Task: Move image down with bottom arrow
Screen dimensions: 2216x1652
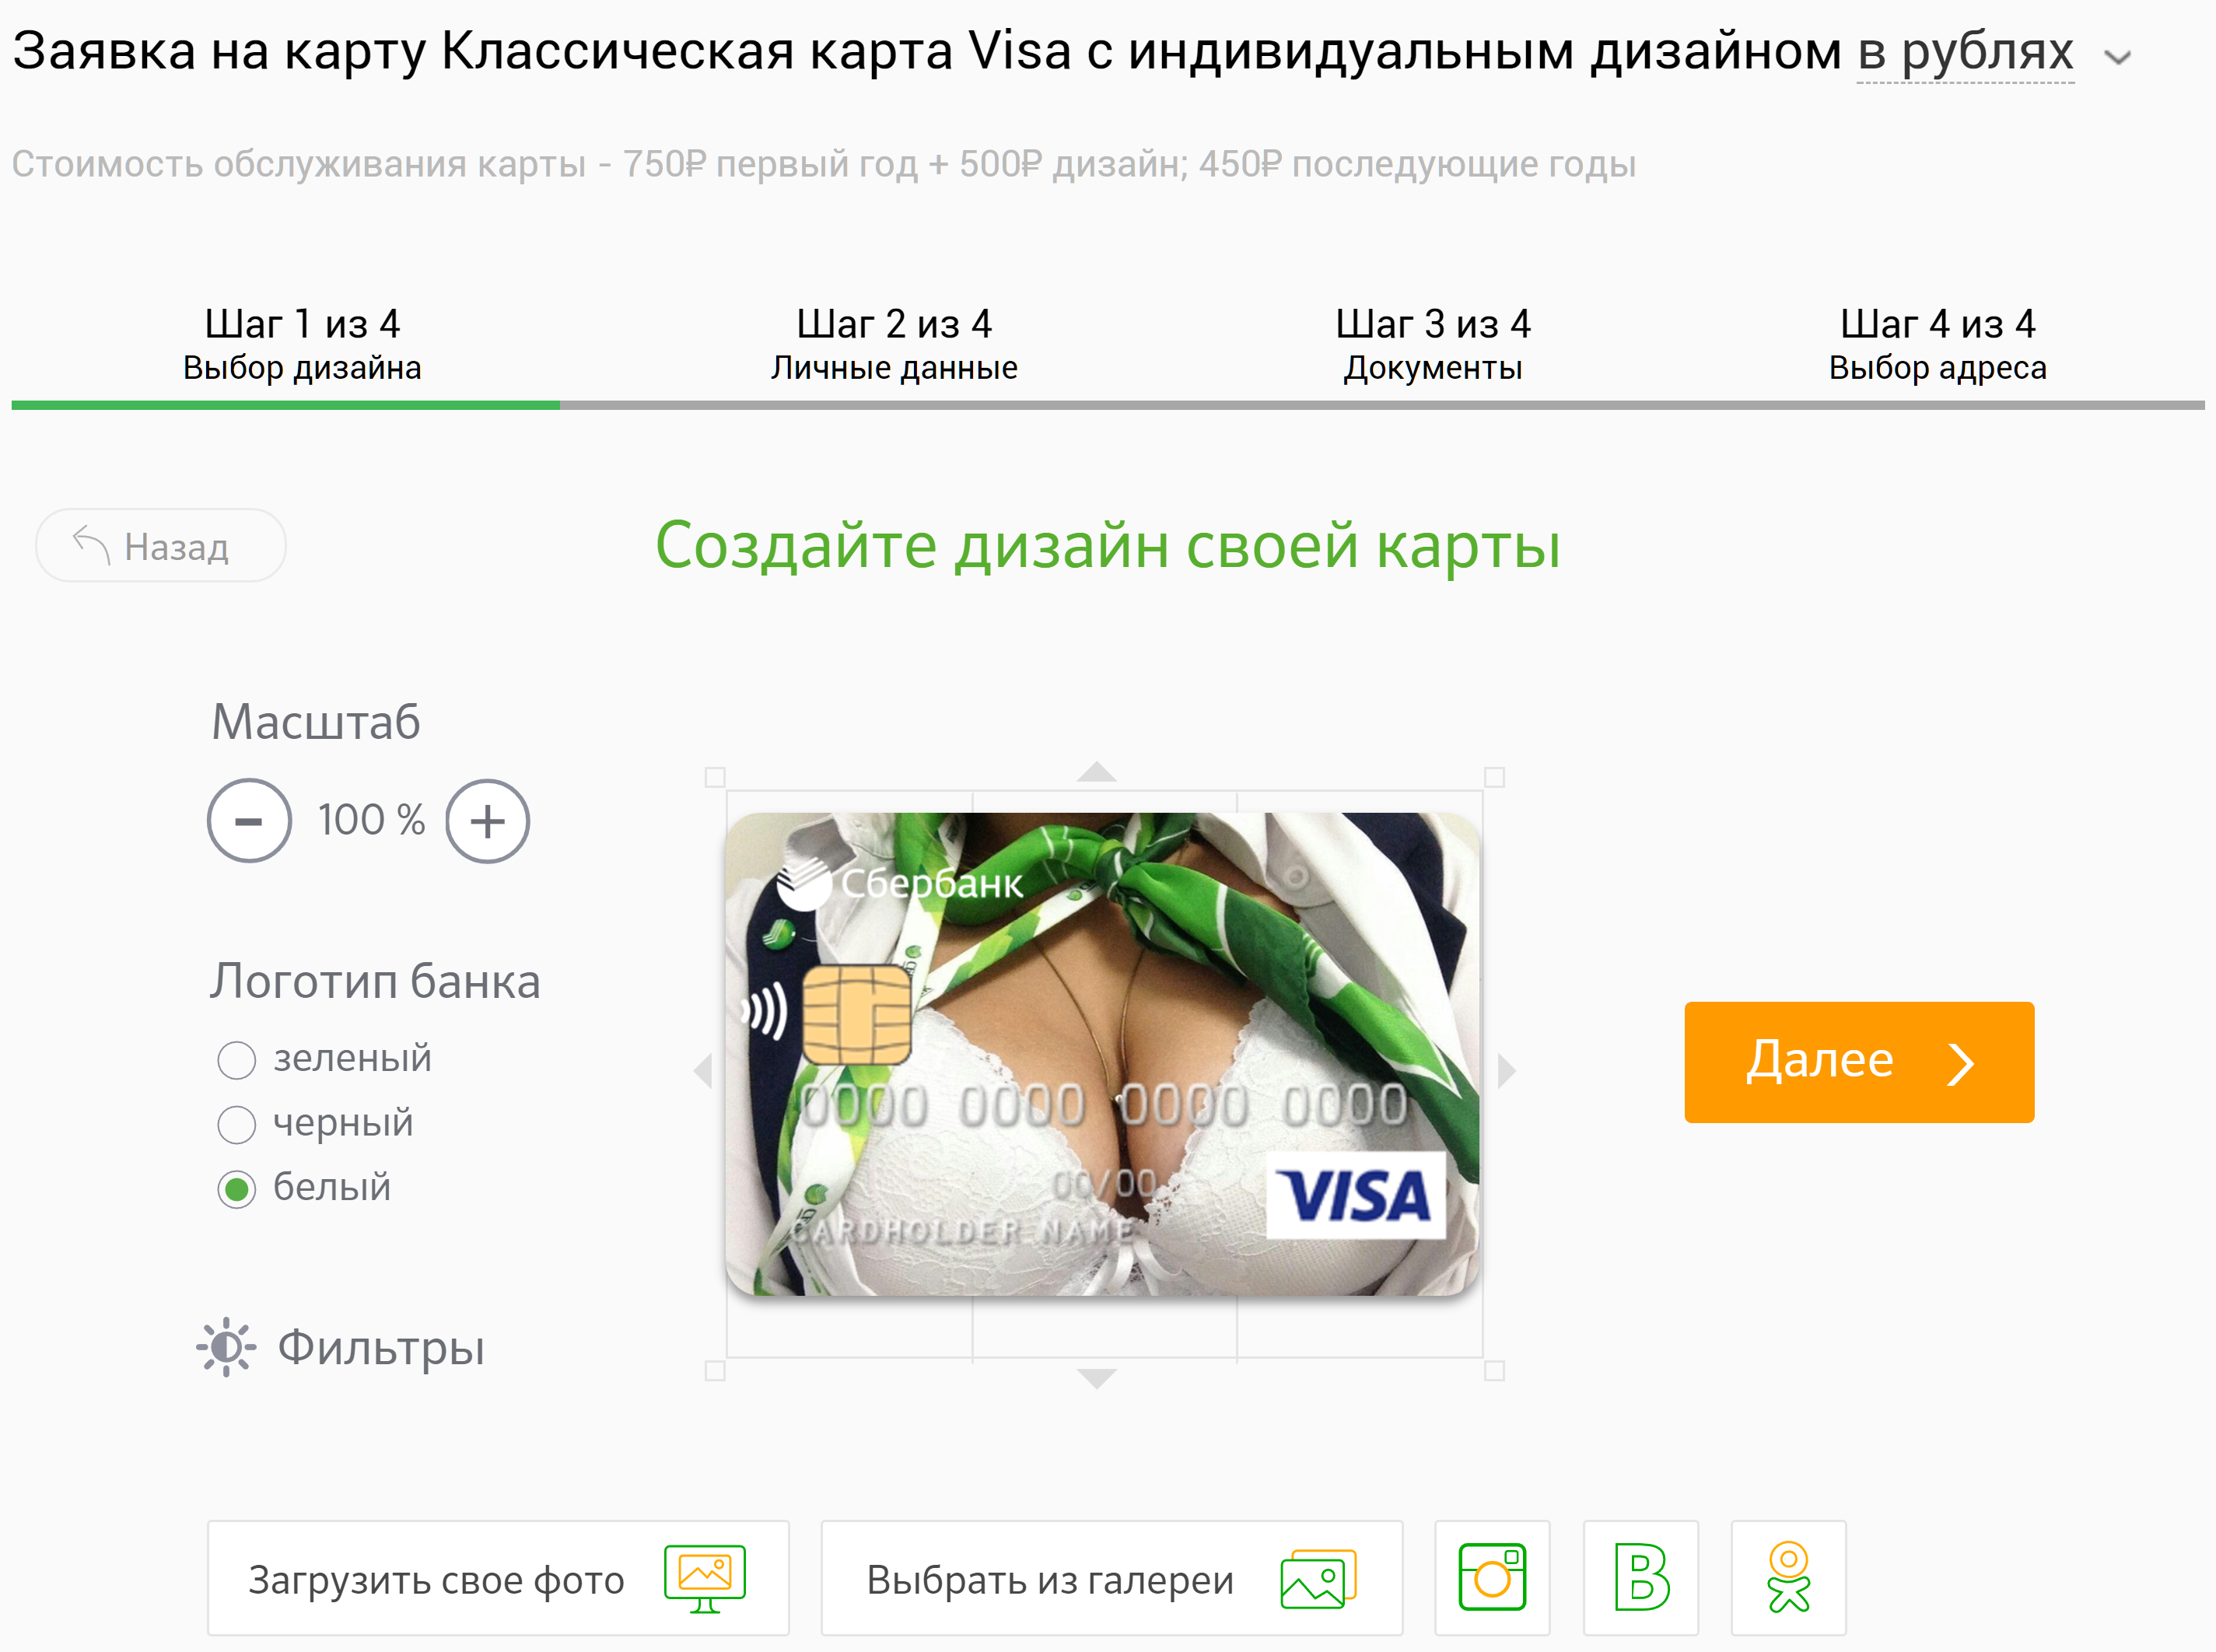Action: pyautogui.click(x=1097, y=1379)
